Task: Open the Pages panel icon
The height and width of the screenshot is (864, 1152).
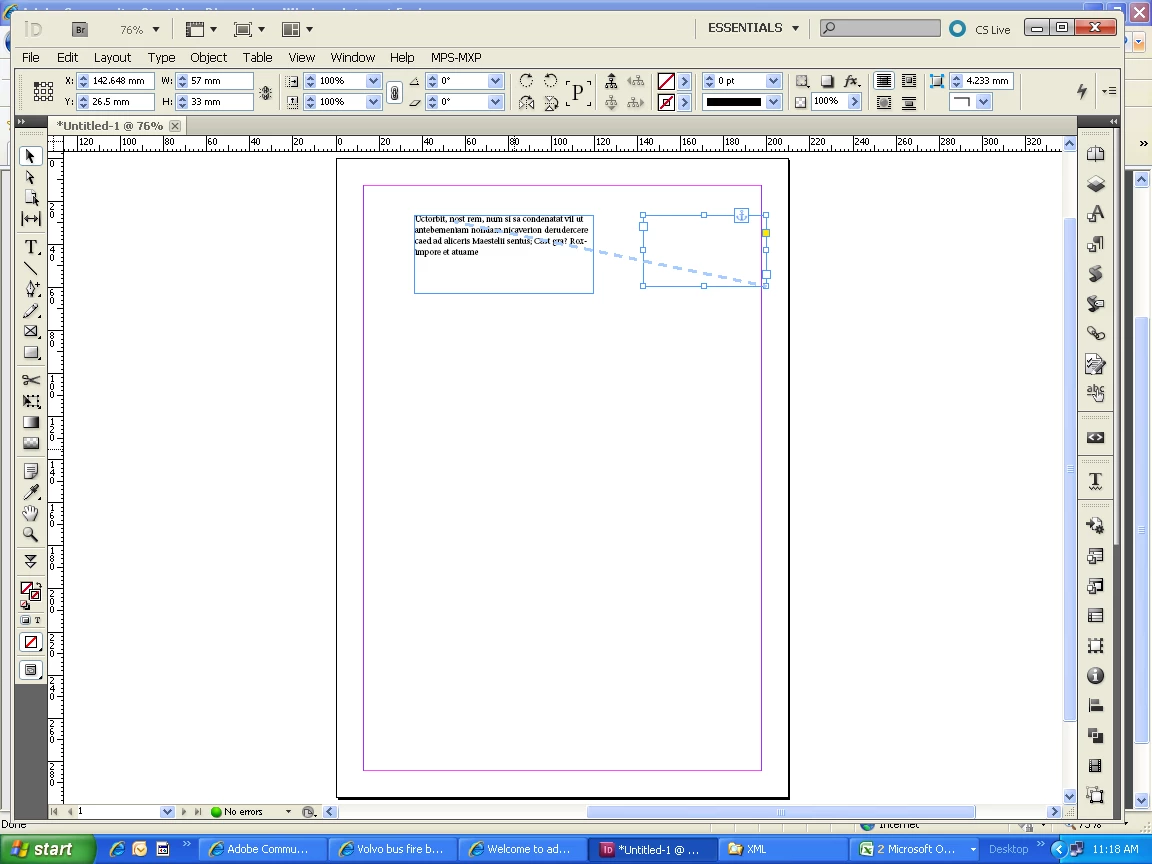Action: [x=1095, y=154]
